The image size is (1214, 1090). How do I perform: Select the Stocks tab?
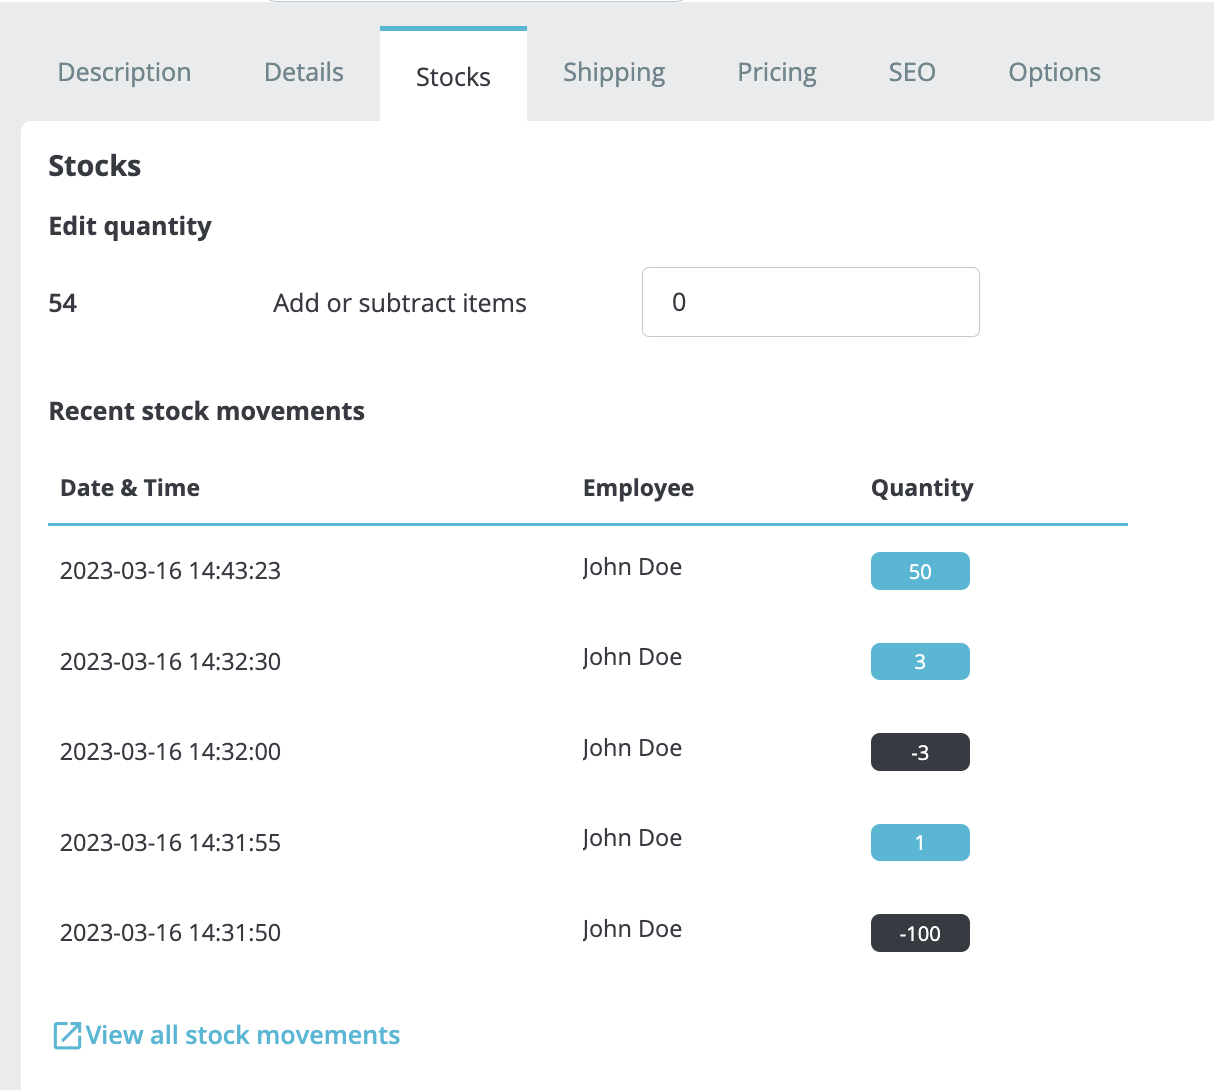tap(453, 77)
